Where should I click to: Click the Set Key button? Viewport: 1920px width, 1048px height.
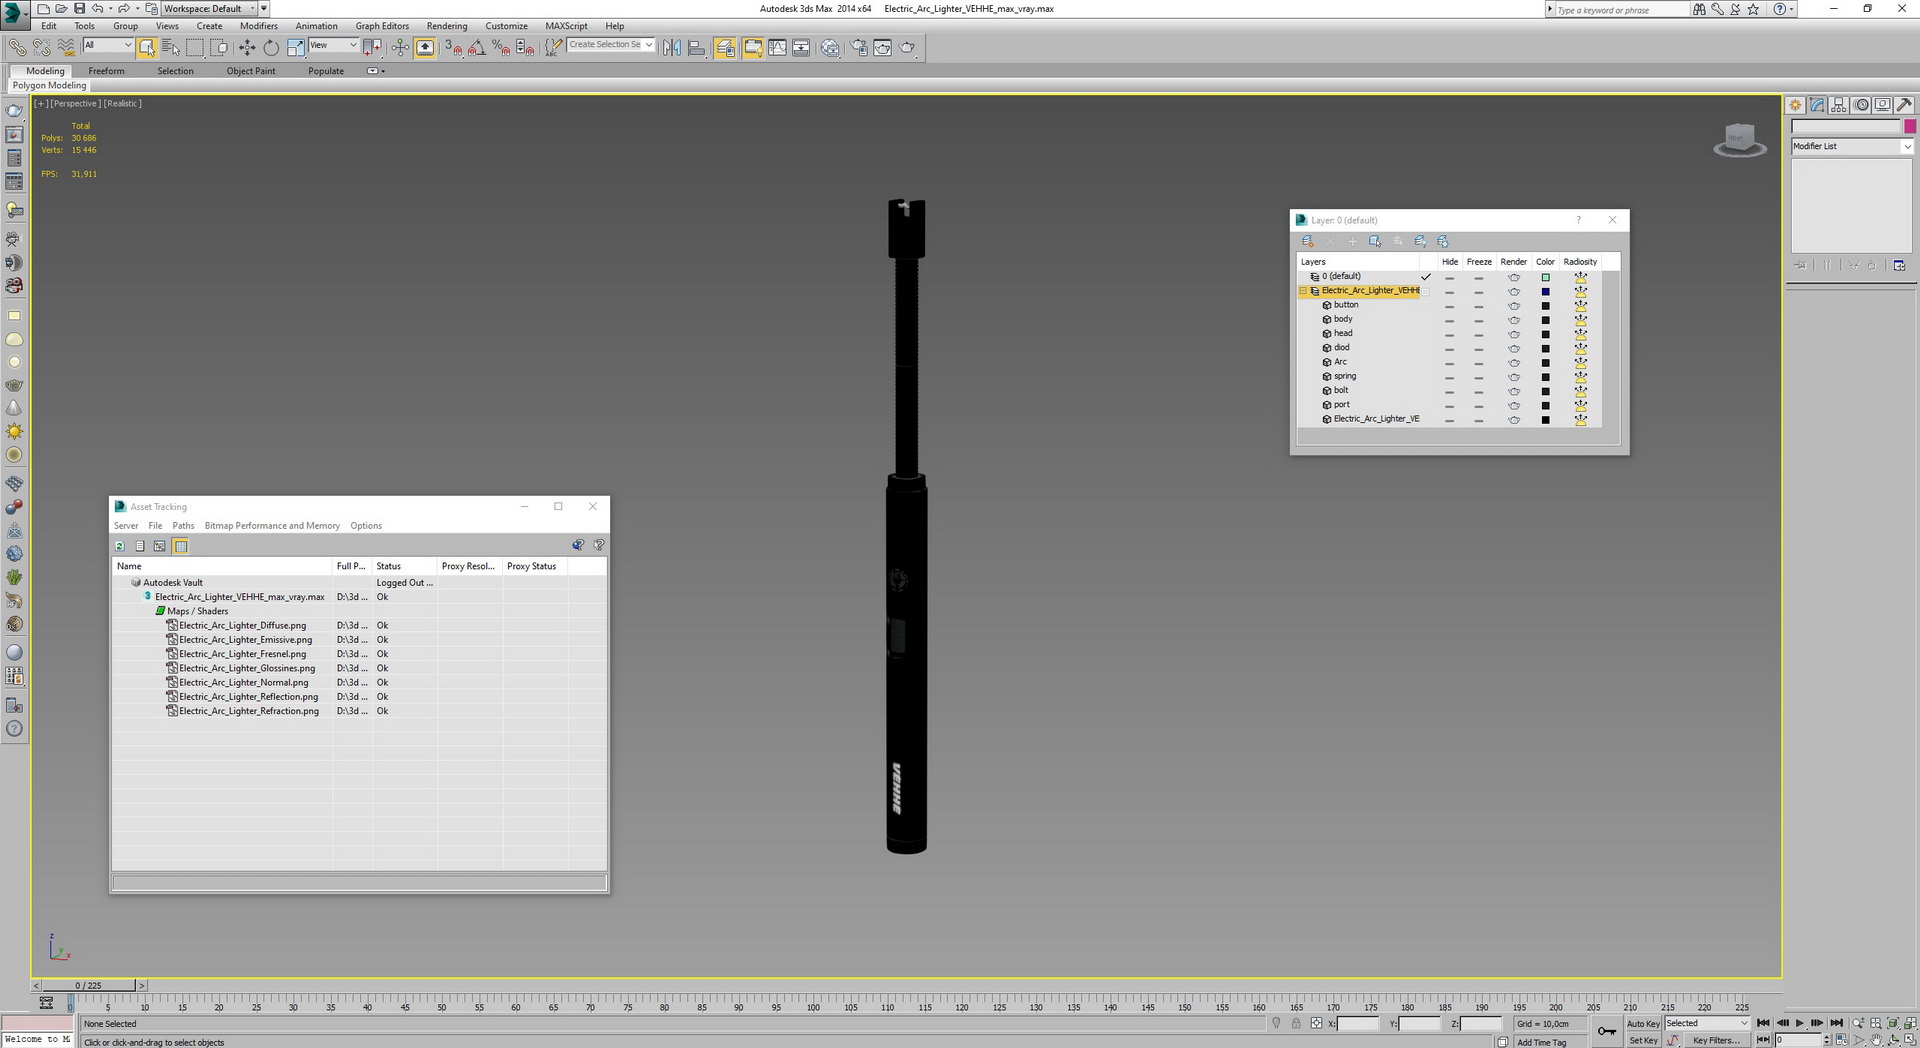pos(1643,1040)
